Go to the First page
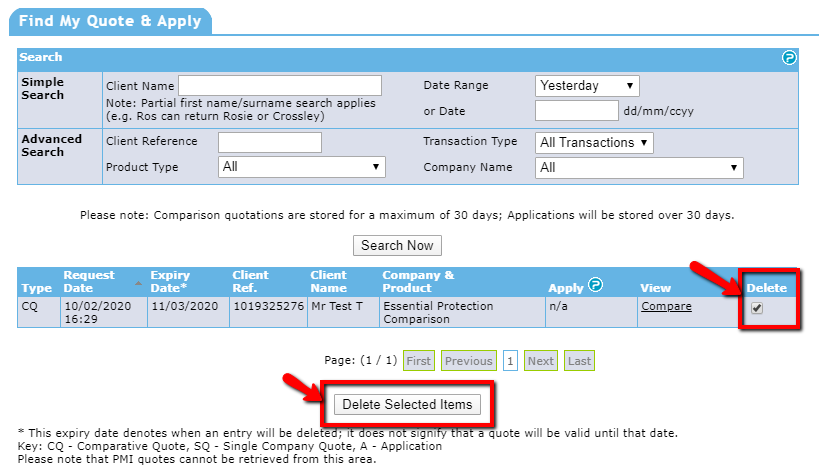 (x=419, y=361)
